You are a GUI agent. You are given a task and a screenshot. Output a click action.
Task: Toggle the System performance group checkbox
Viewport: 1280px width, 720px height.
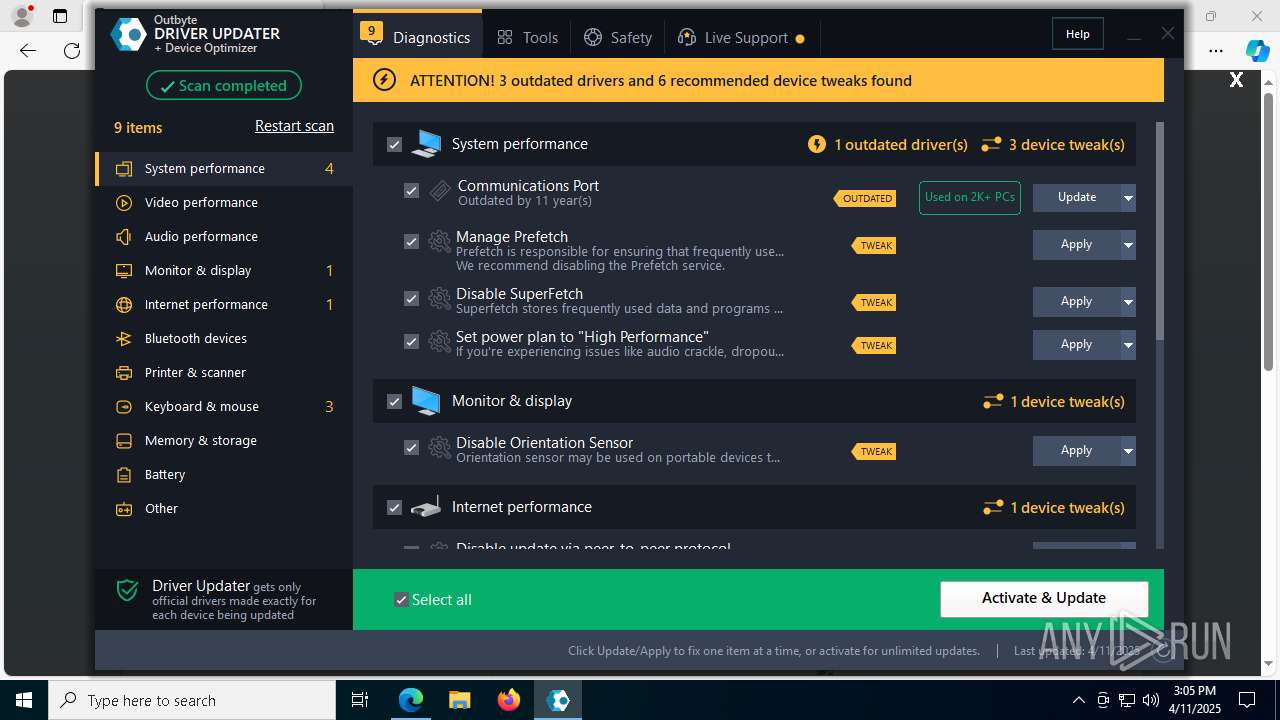394,144
